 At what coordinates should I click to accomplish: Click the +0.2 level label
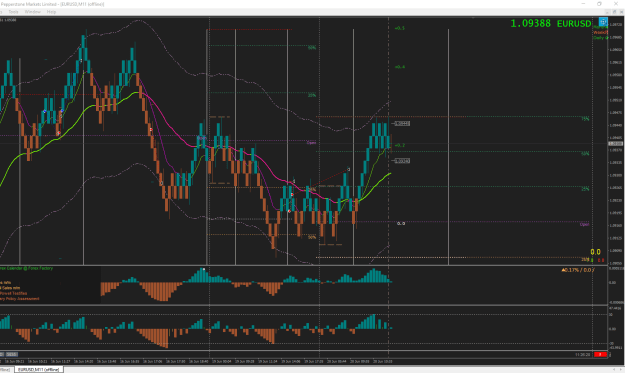[x=399, y=145]
